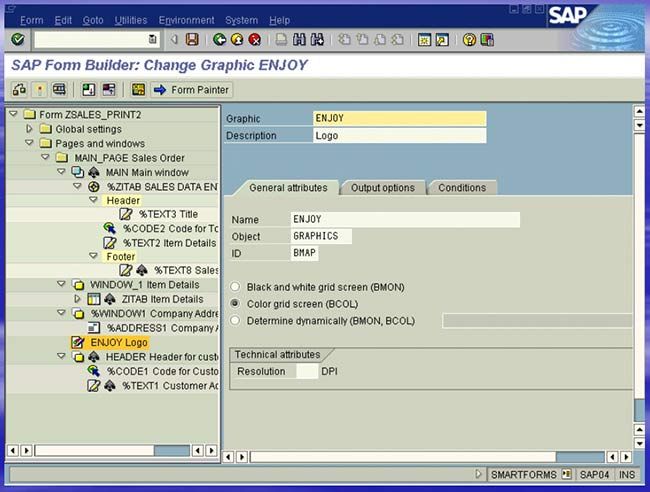The width and height of the screenshot is (650, 492).
Task: Collapse the Header node
Action: point(93,199)
